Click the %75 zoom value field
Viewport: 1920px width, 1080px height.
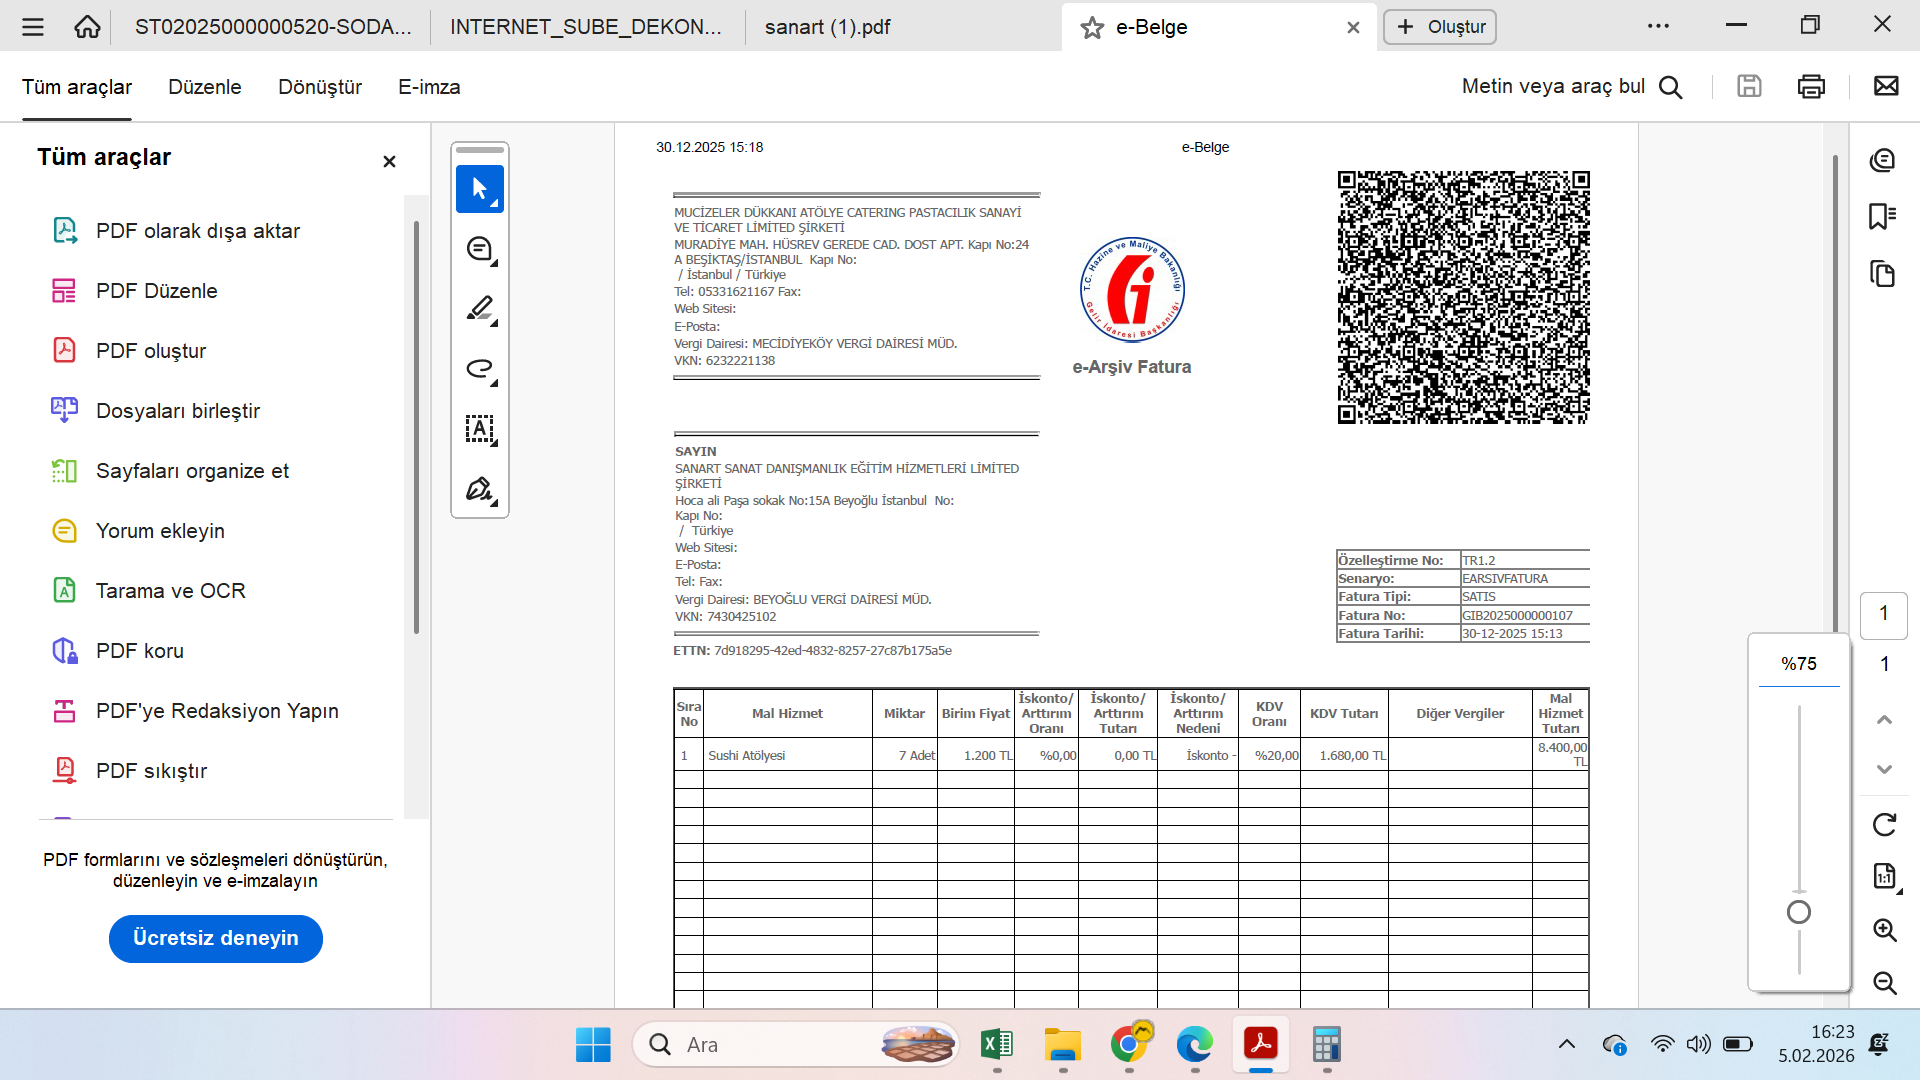pos(1798,664)
